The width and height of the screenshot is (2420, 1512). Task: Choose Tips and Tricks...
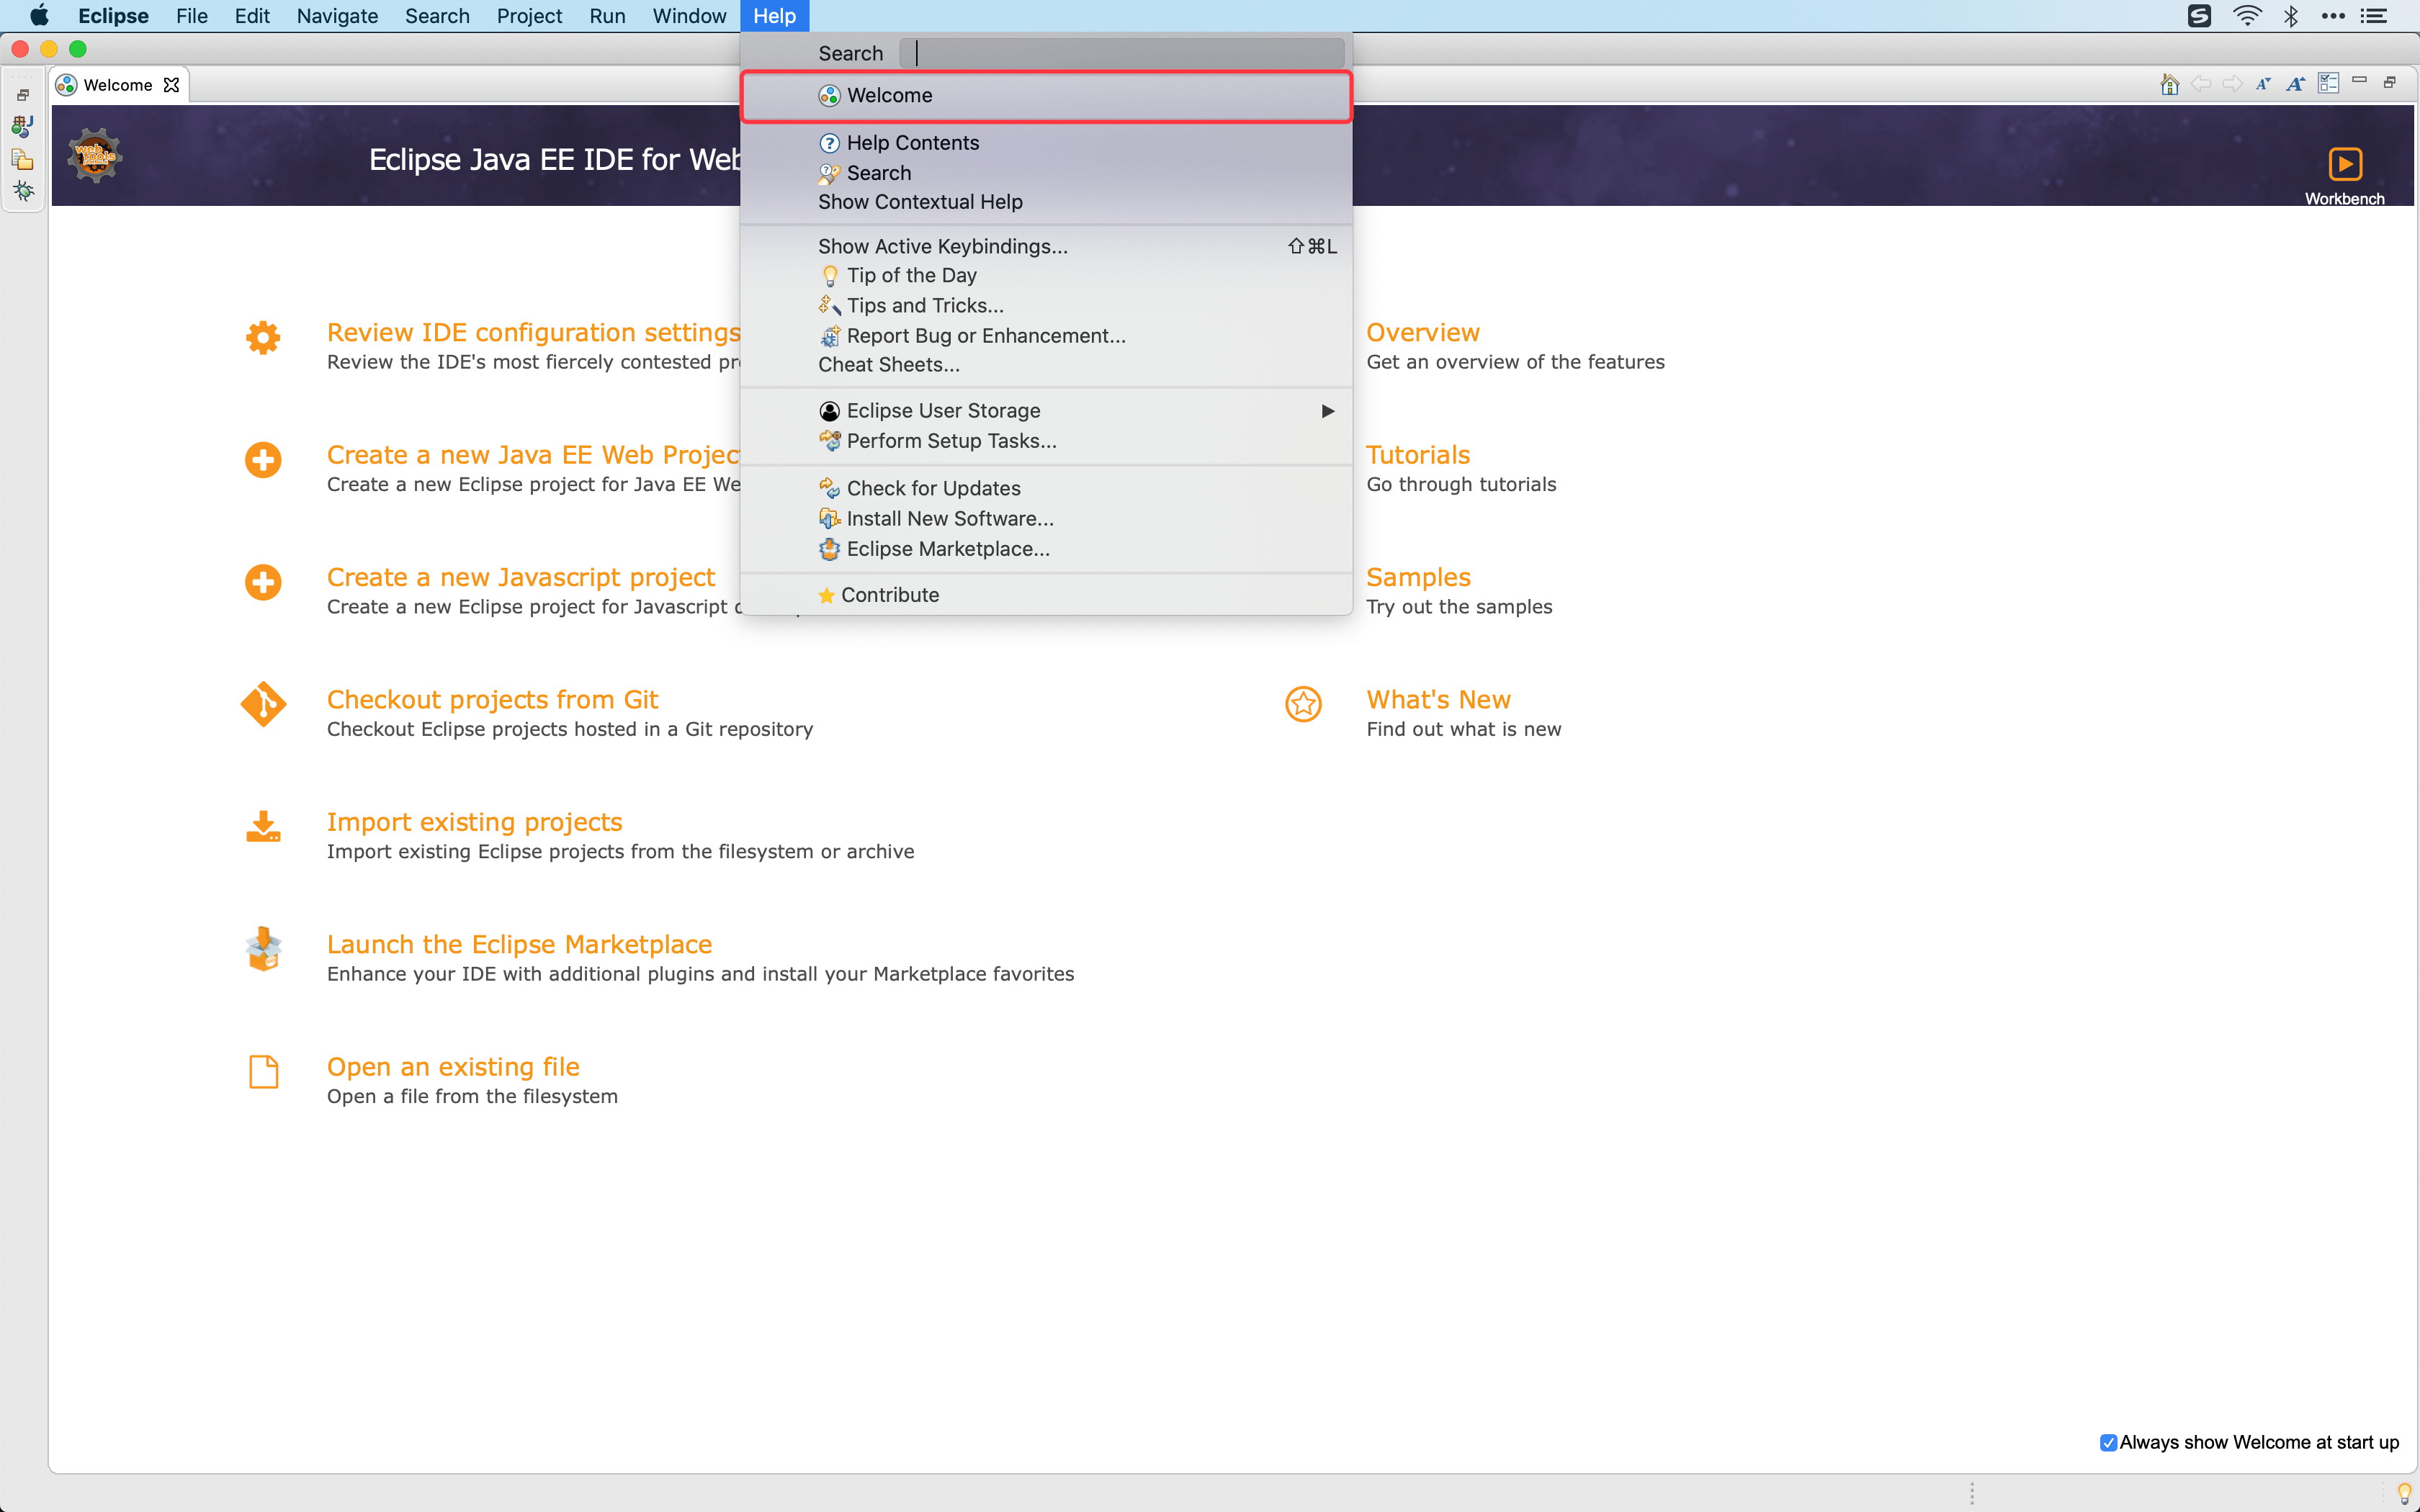1046,306
